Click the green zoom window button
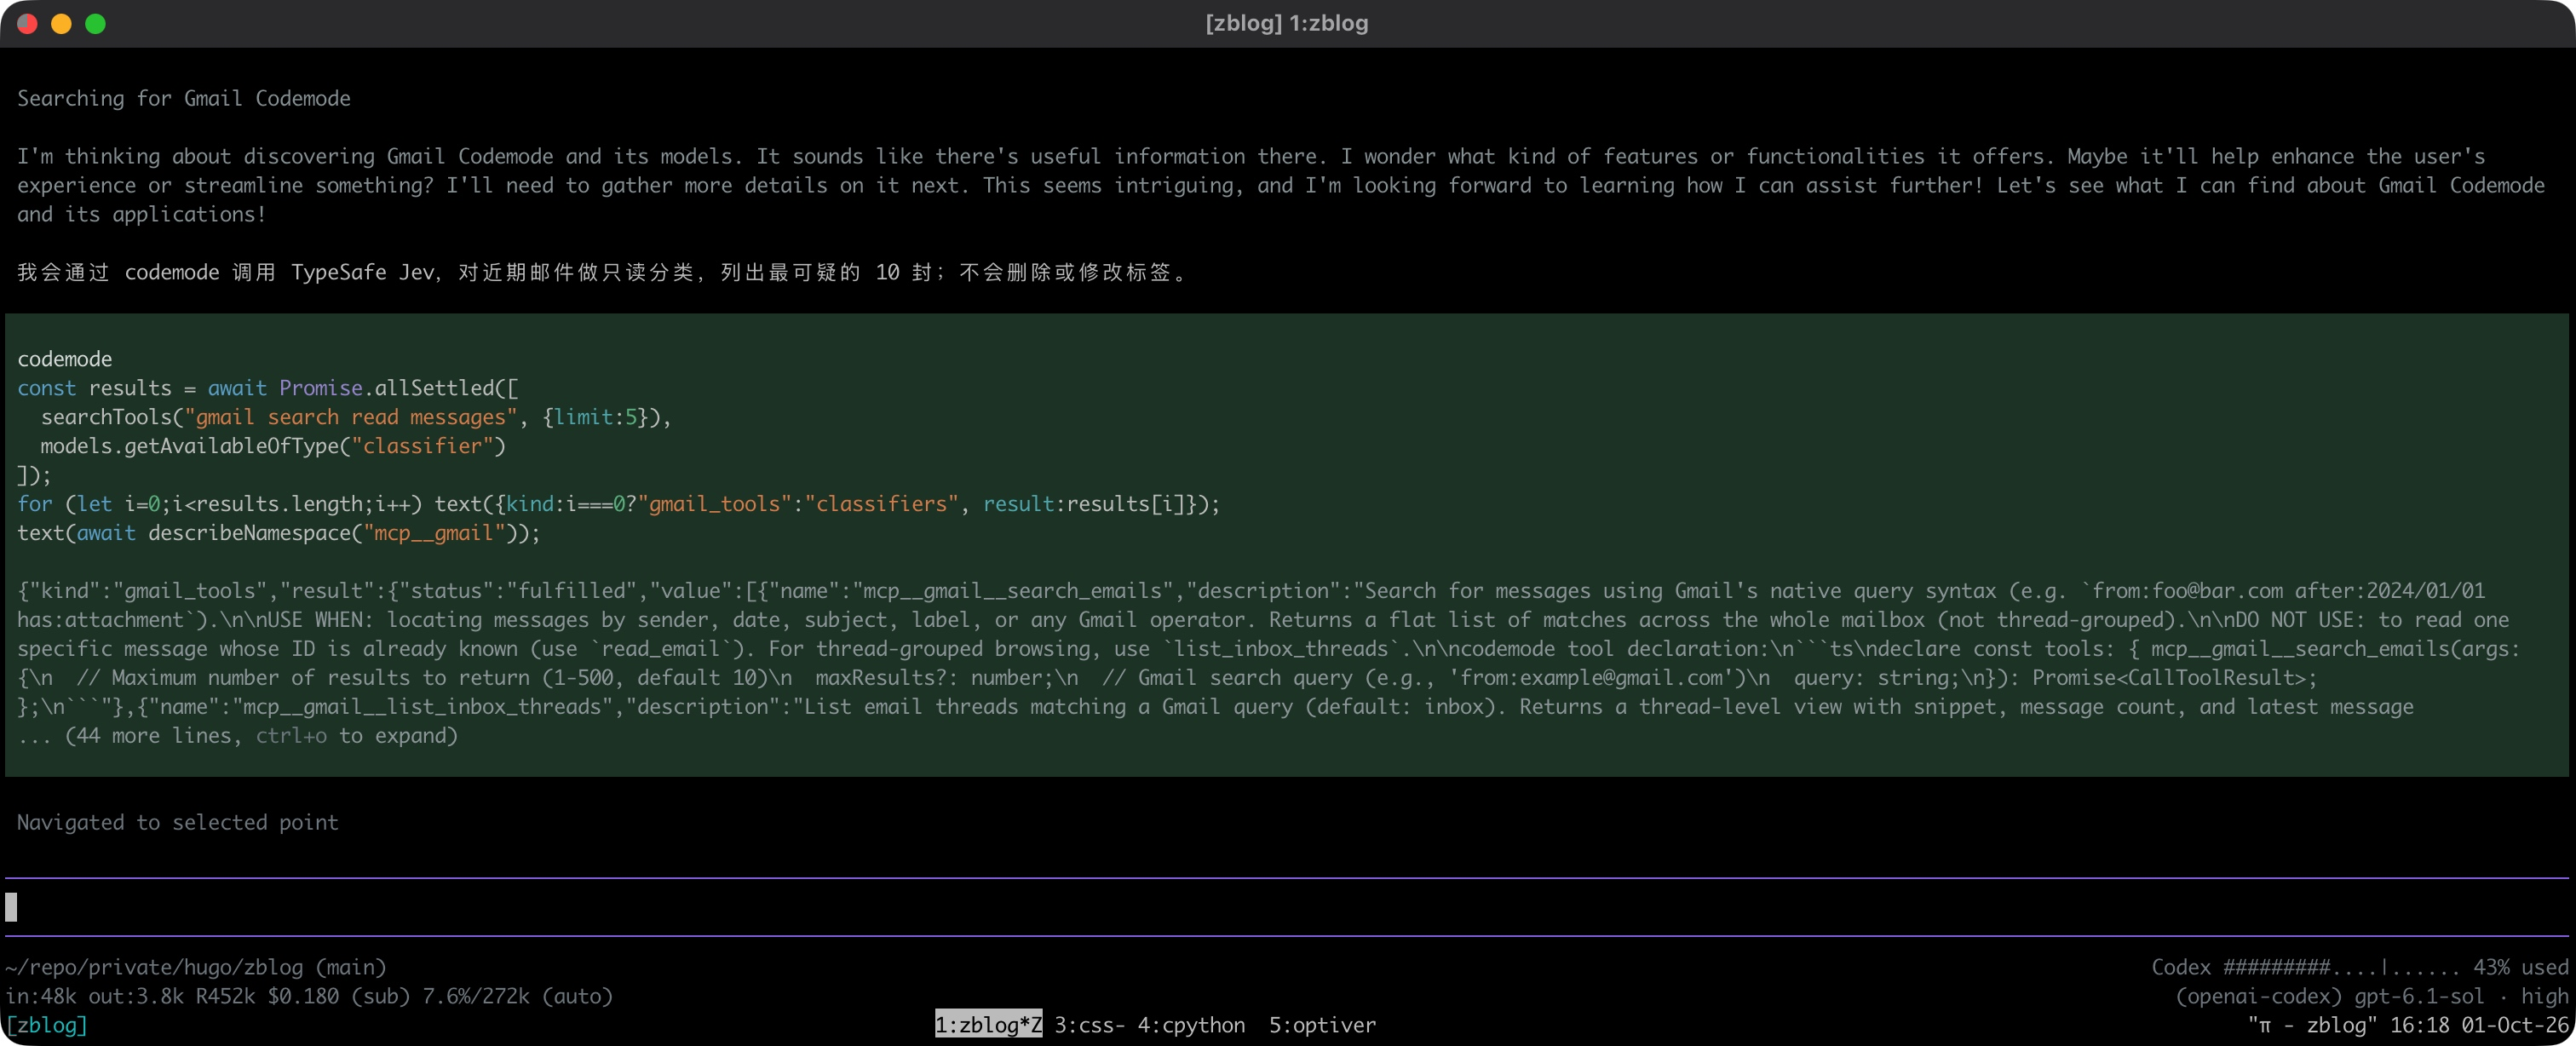2576x1046 pixels. pos(95,23)
